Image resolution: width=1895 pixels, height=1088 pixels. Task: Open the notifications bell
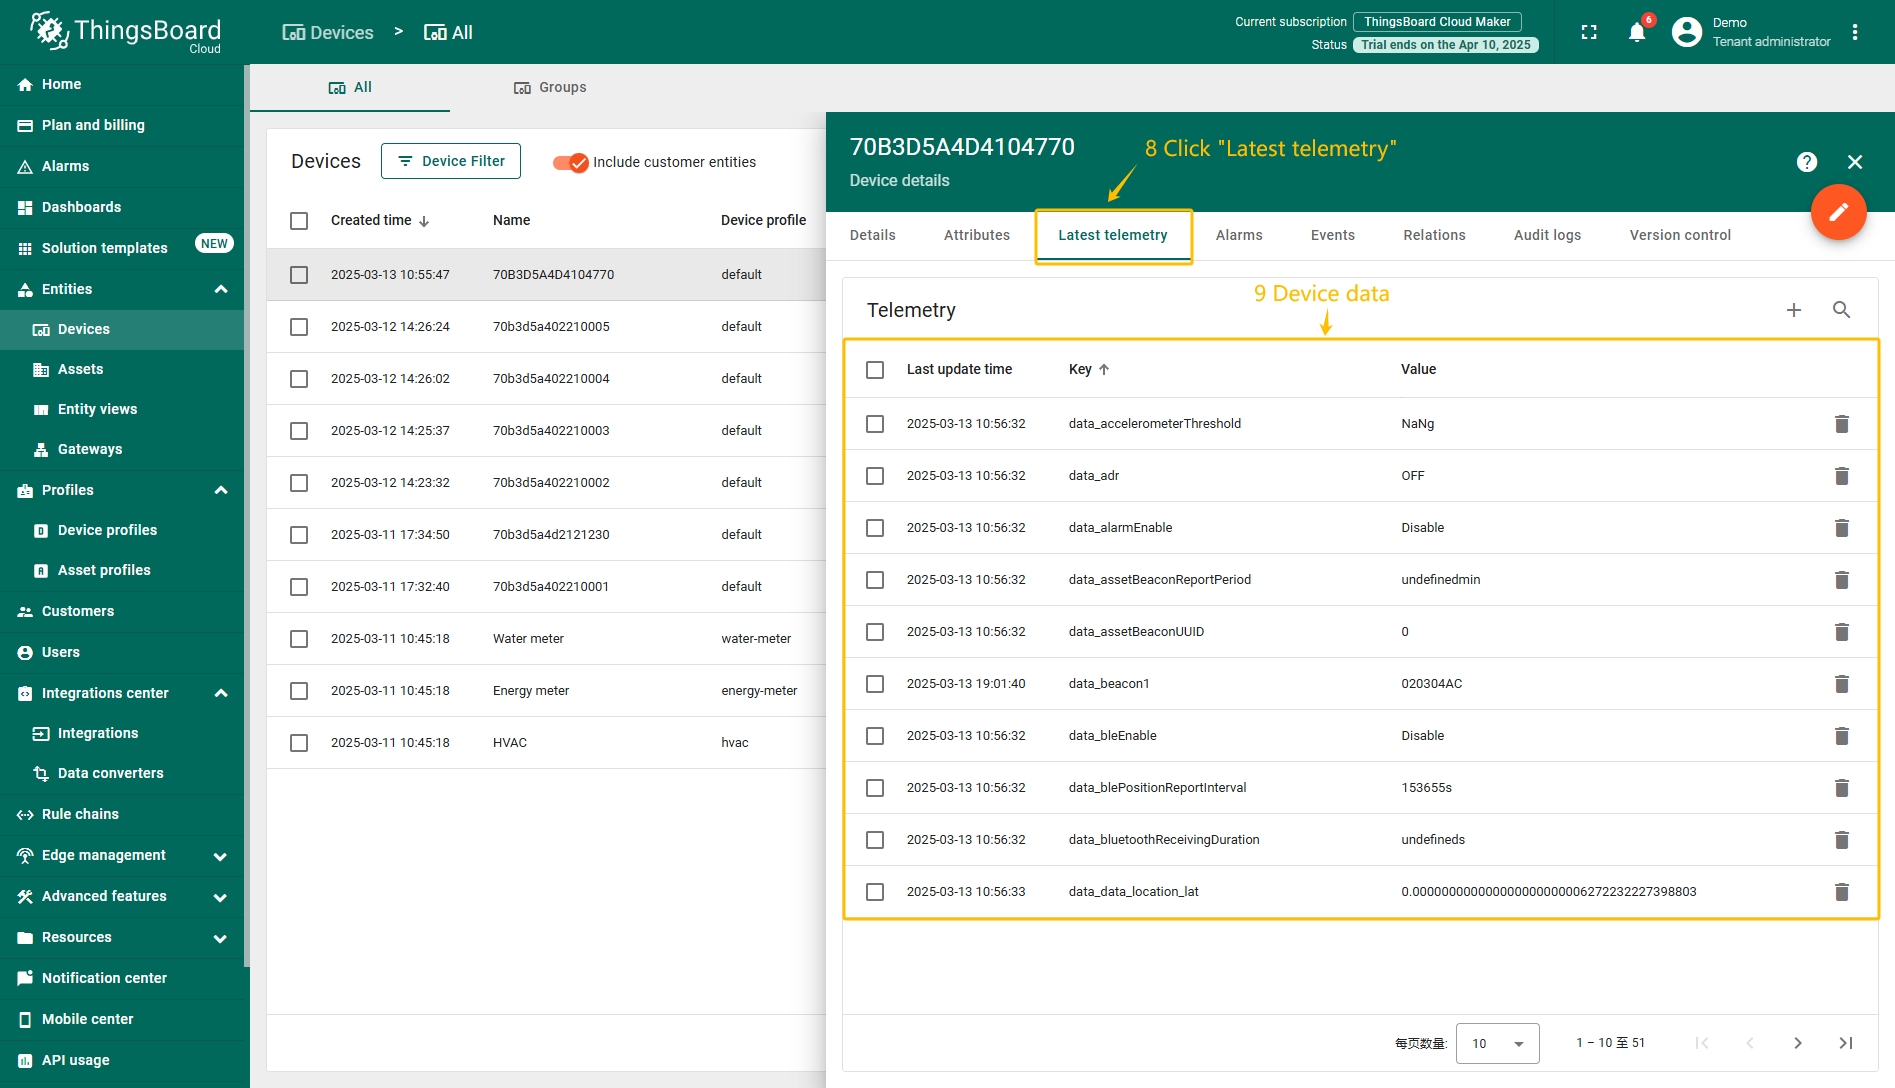pyautogui.click(x=1637, y=32)
